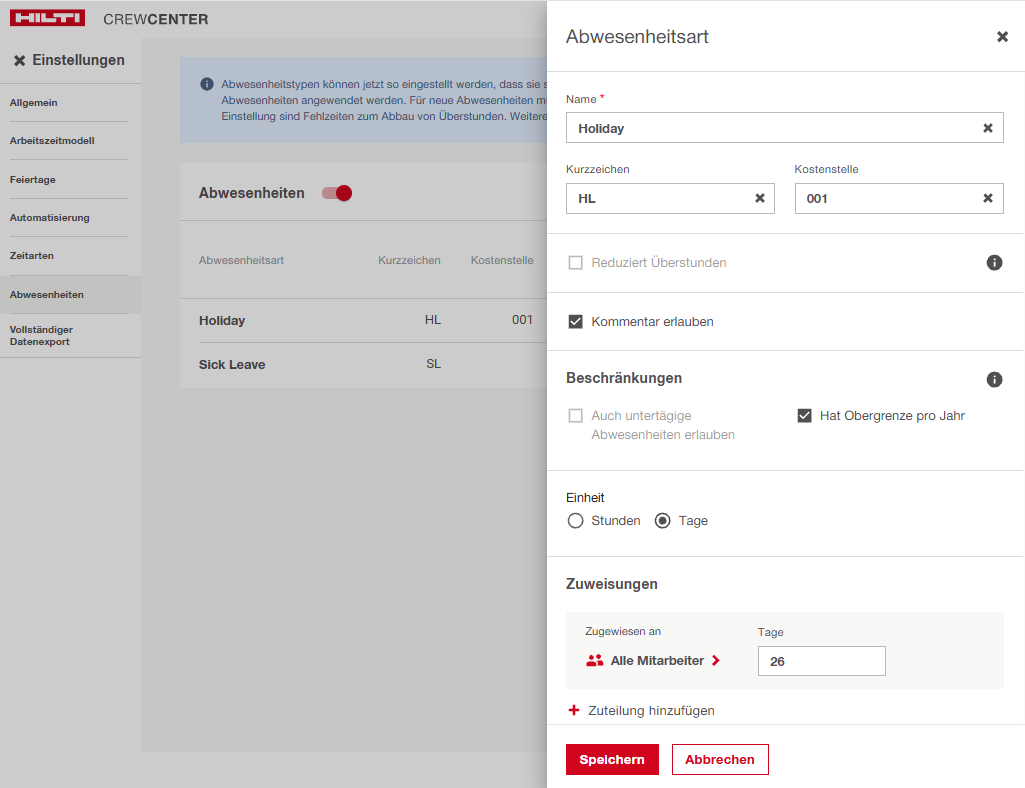Click into the Tage number field
Viewport: 1025px width, 788px height.
(x=821, y=661)
